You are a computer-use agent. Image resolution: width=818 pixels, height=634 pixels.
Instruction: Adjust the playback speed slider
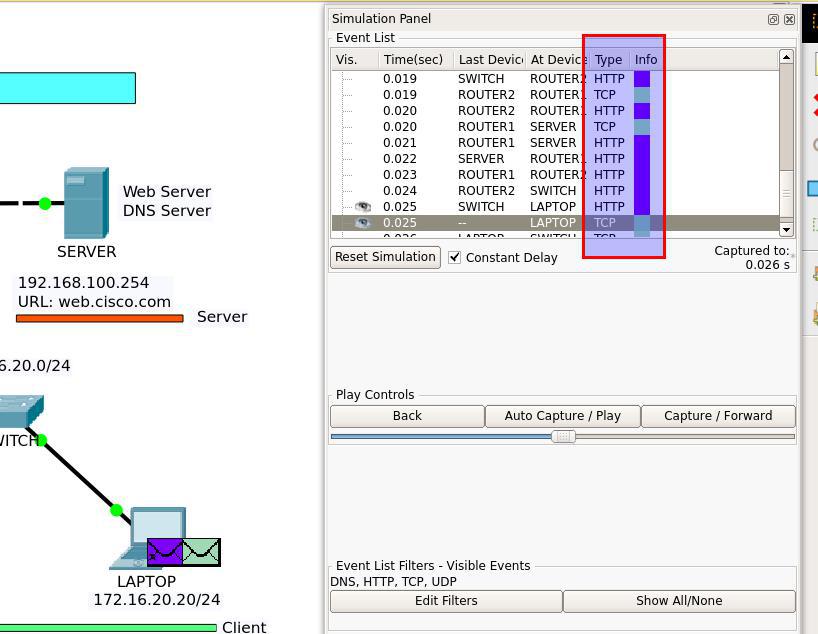click(x=564, y=435)
